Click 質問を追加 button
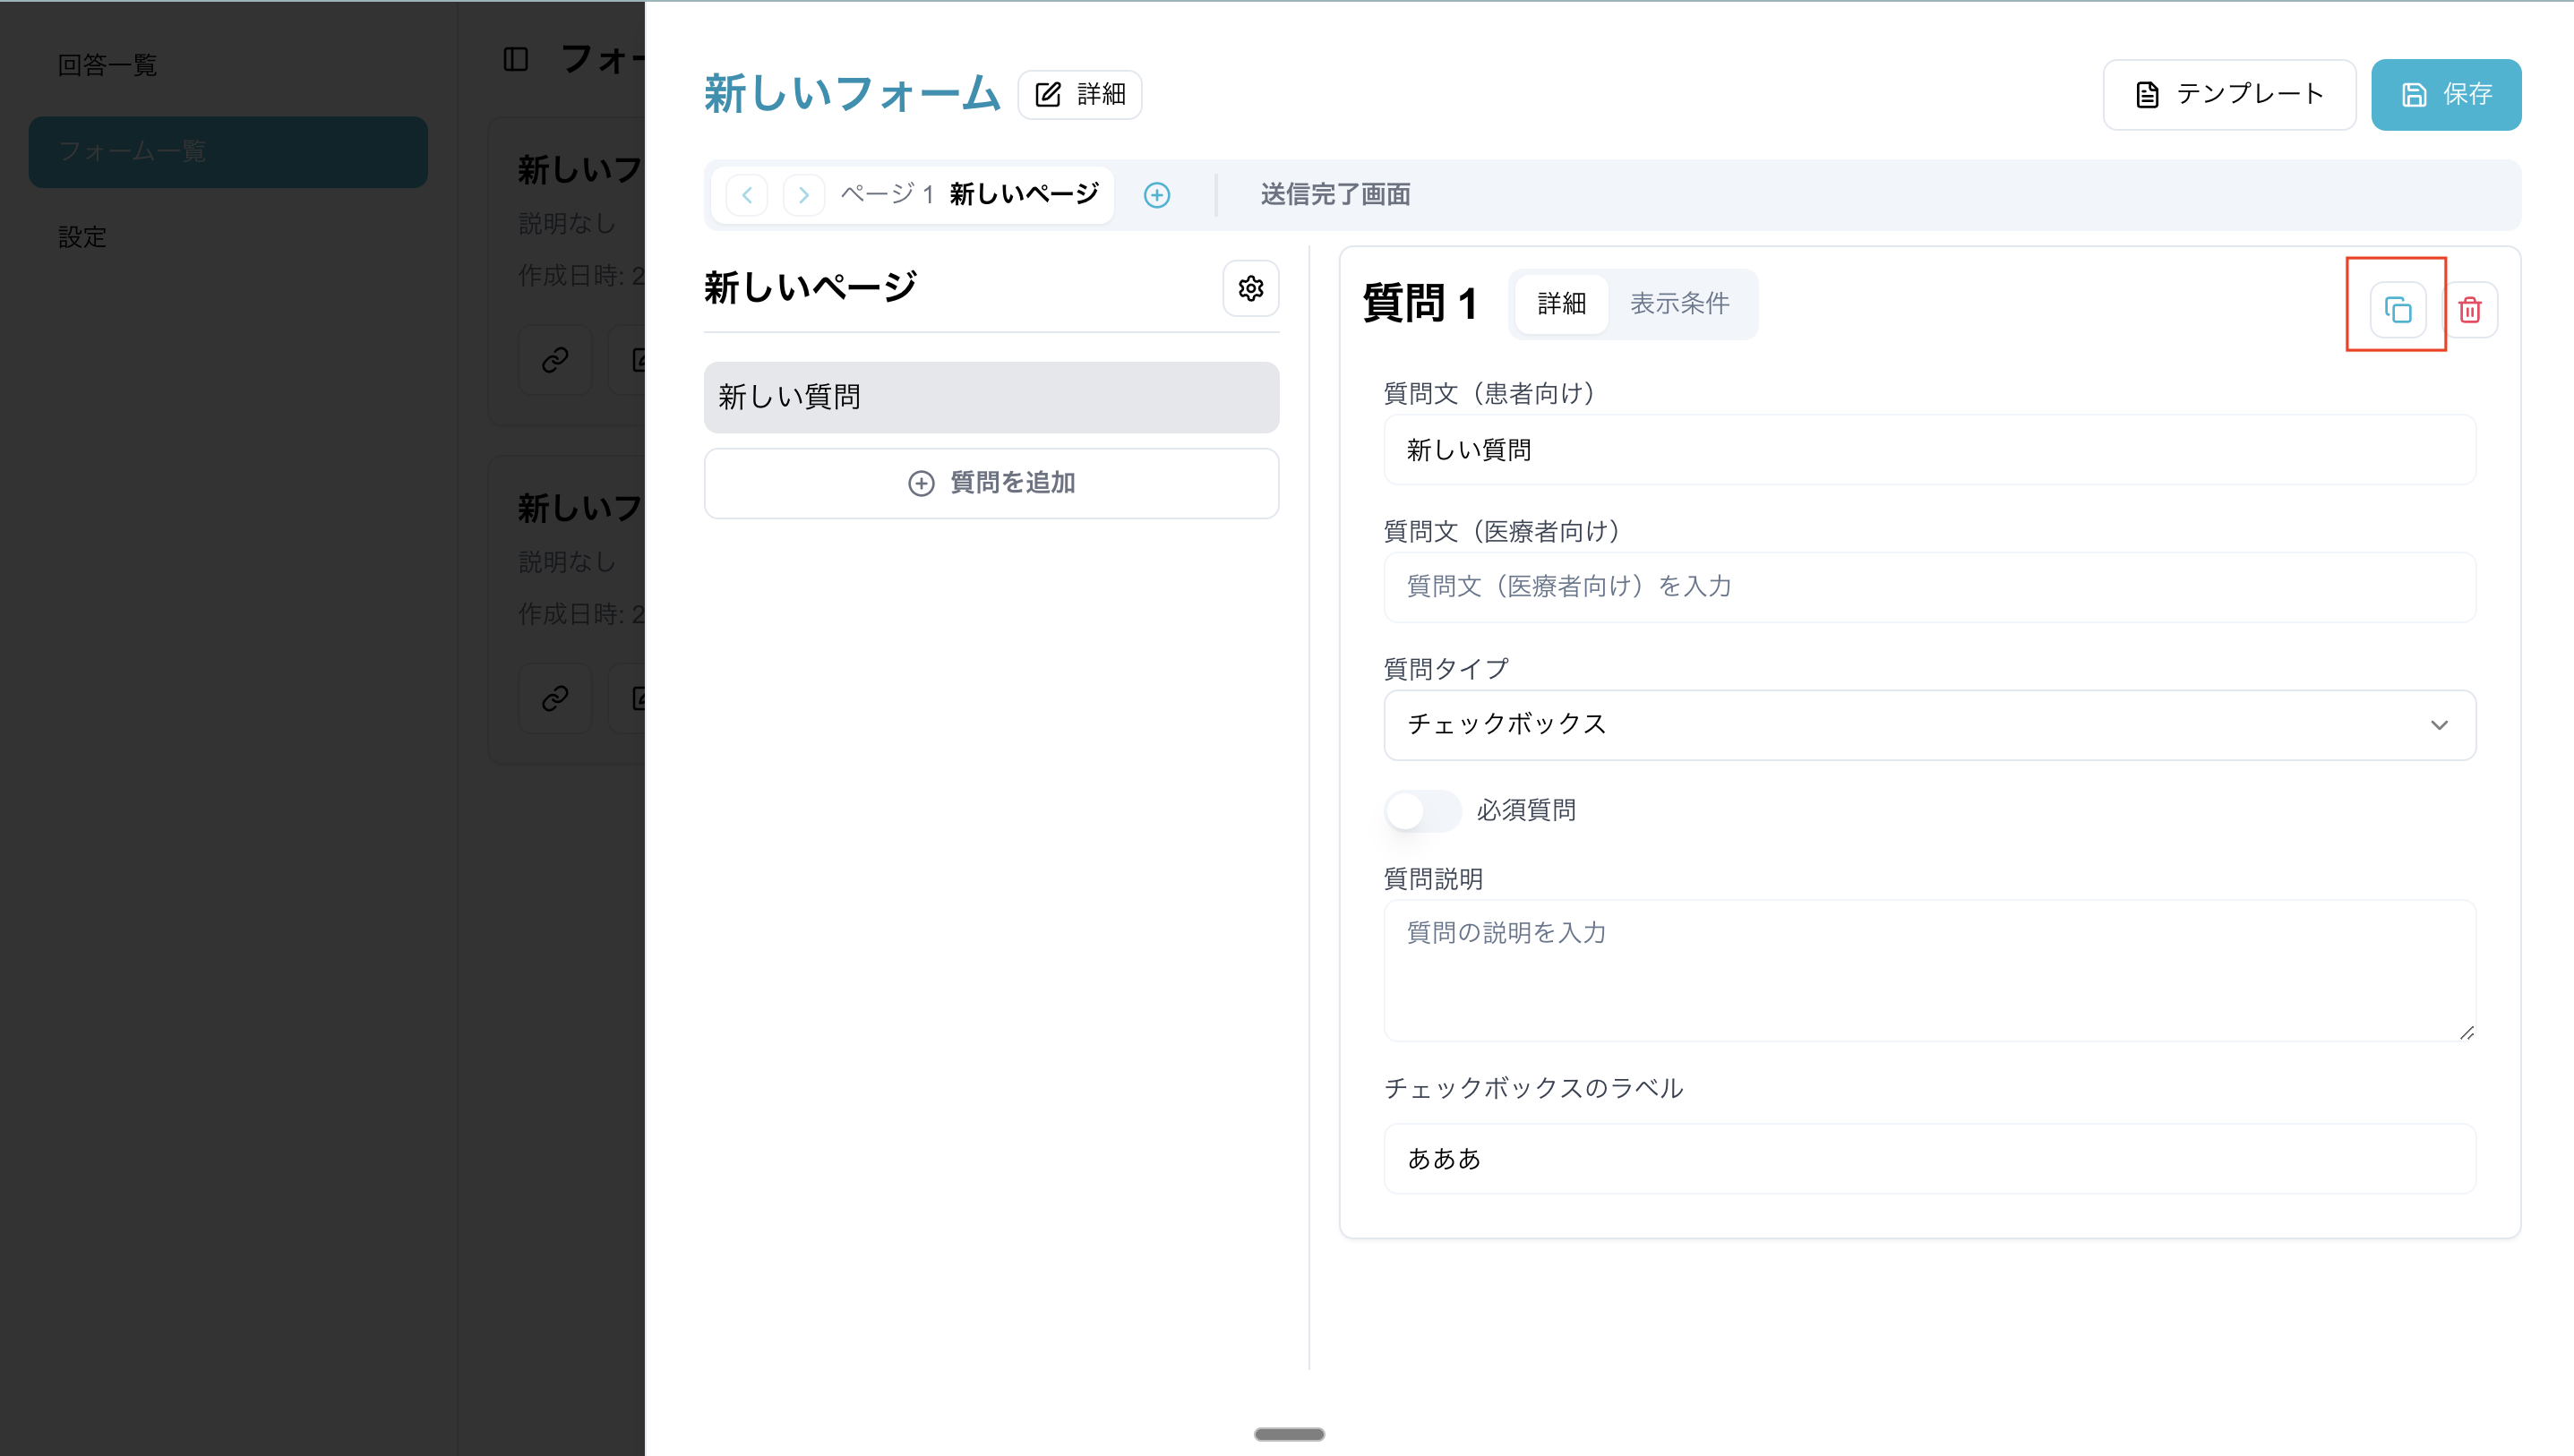 pos(991,483)
